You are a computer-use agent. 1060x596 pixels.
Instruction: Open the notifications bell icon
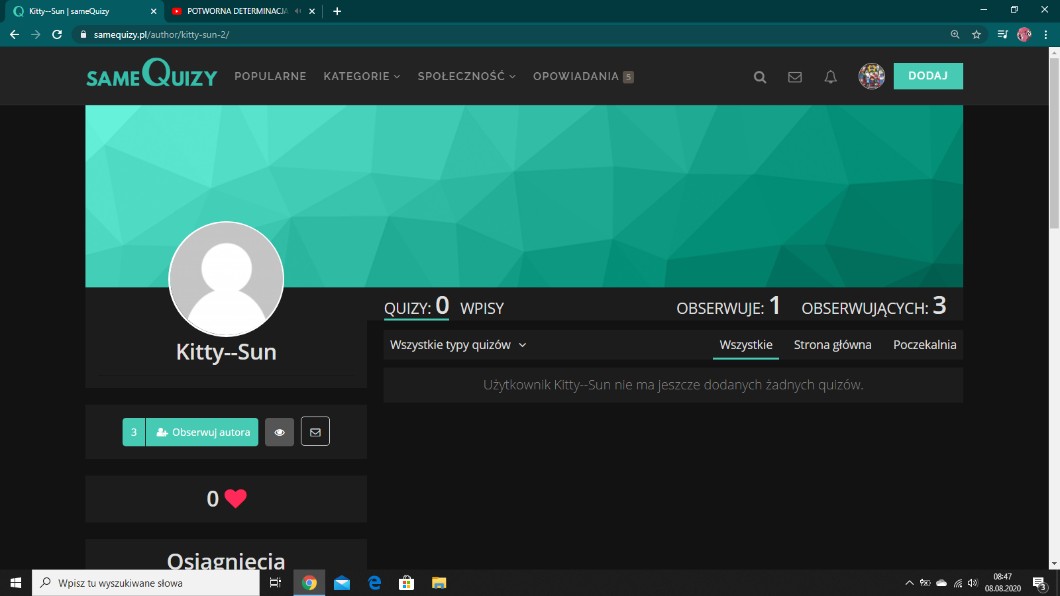pyautogui.click(x=830, y=77)
